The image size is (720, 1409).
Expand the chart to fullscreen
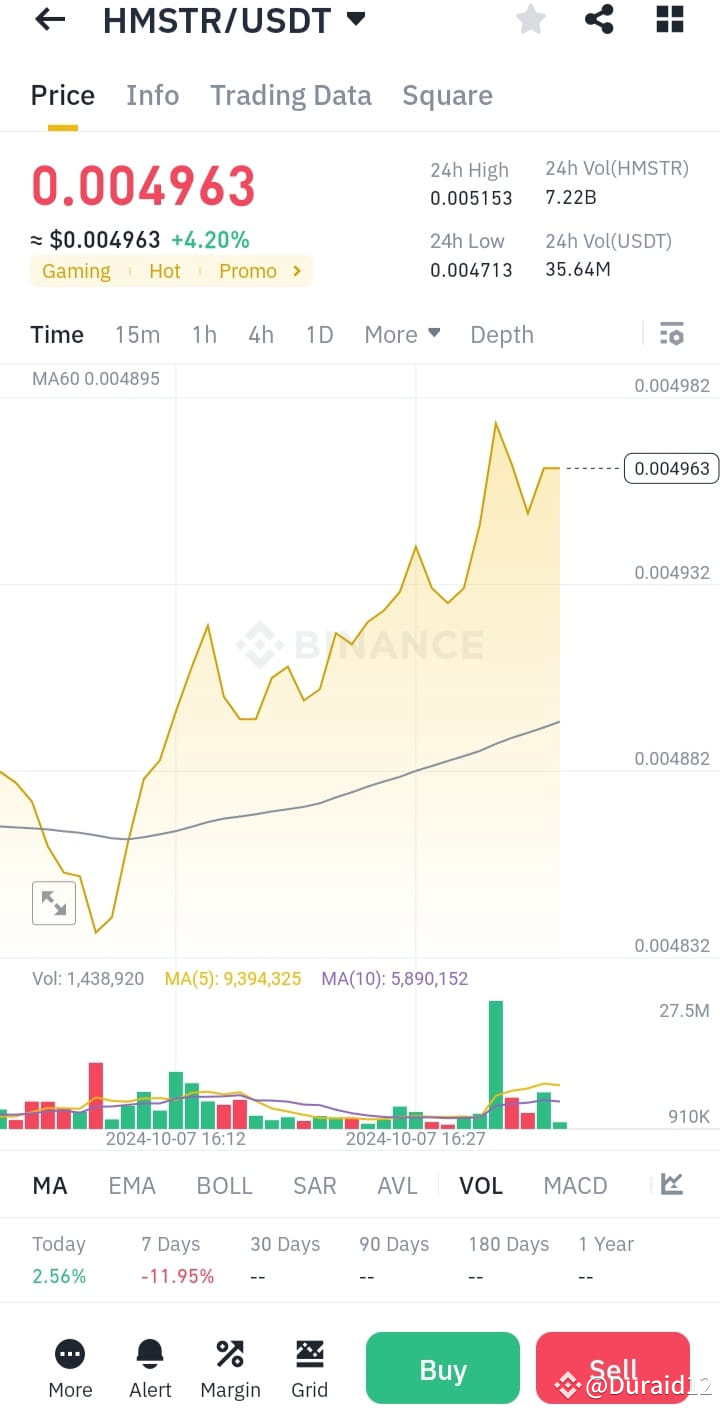[x=54, y=902]
